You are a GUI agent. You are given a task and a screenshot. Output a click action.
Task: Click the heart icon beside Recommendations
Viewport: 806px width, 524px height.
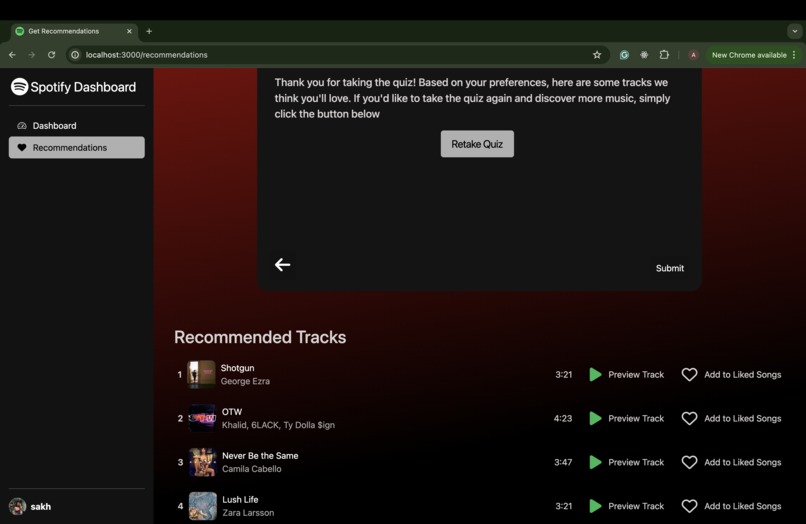22,148
